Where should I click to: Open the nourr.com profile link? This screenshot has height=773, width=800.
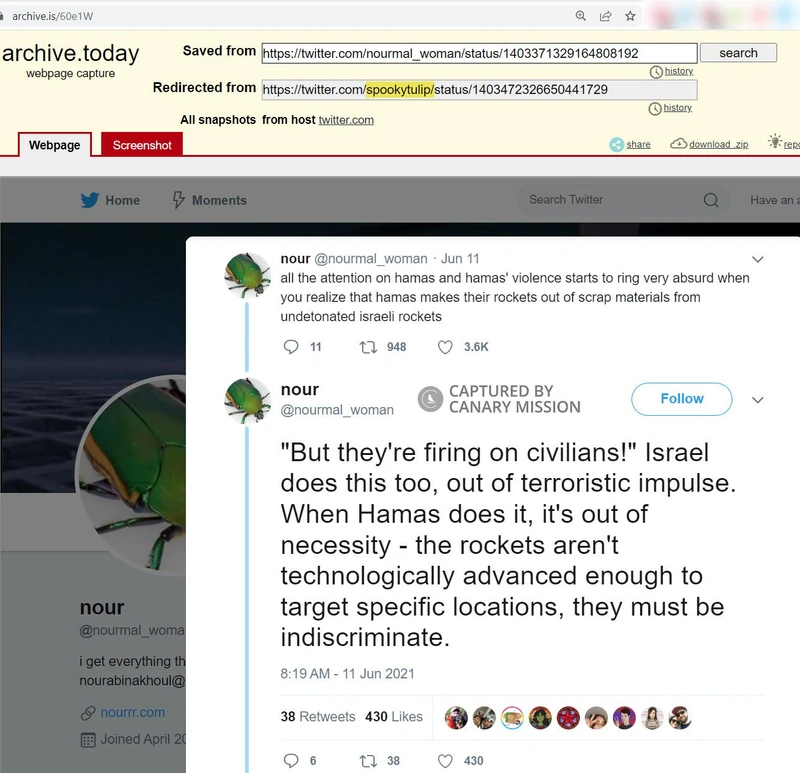(133, 712)
